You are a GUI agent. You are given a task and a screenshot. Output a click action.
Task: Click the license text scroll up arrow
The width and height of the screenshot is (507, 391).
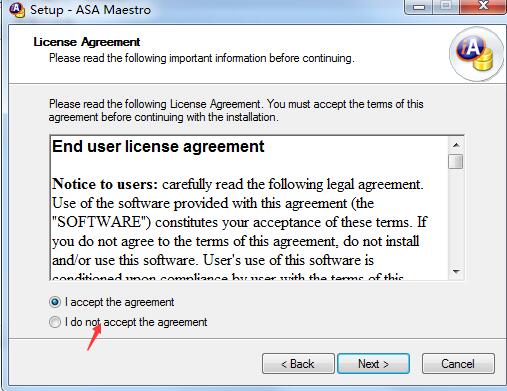click(x=456, y=145)
